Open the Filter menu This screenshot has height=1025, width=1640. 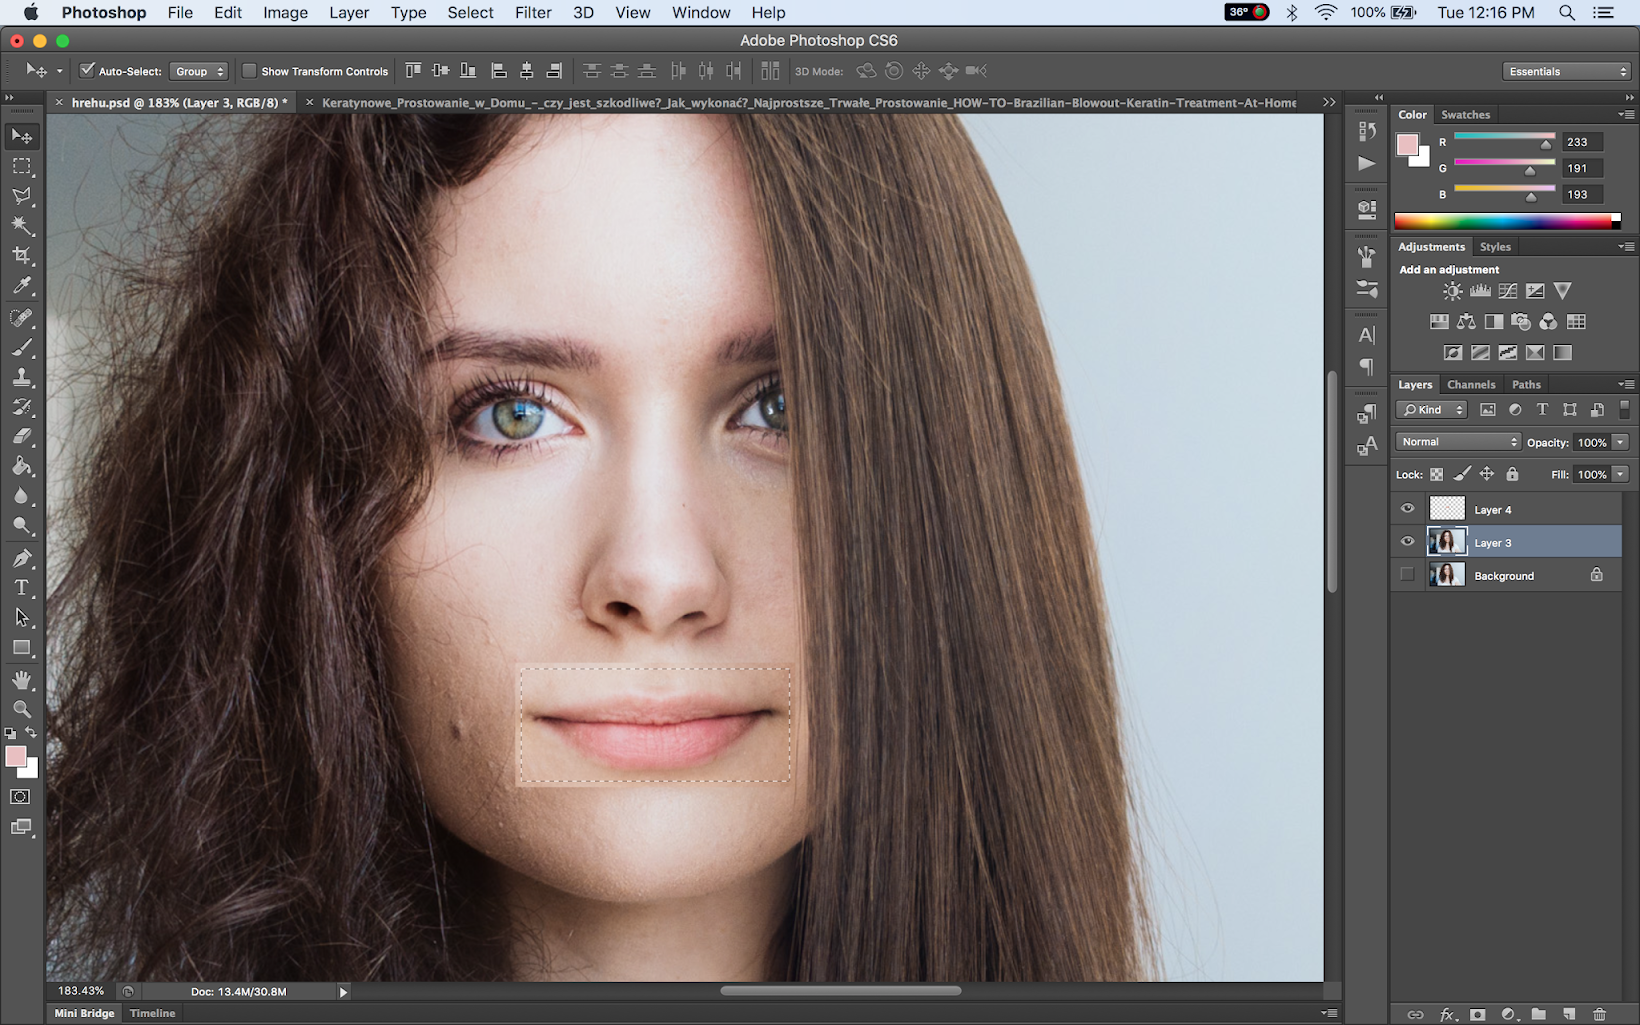click(x=532, y=13)
